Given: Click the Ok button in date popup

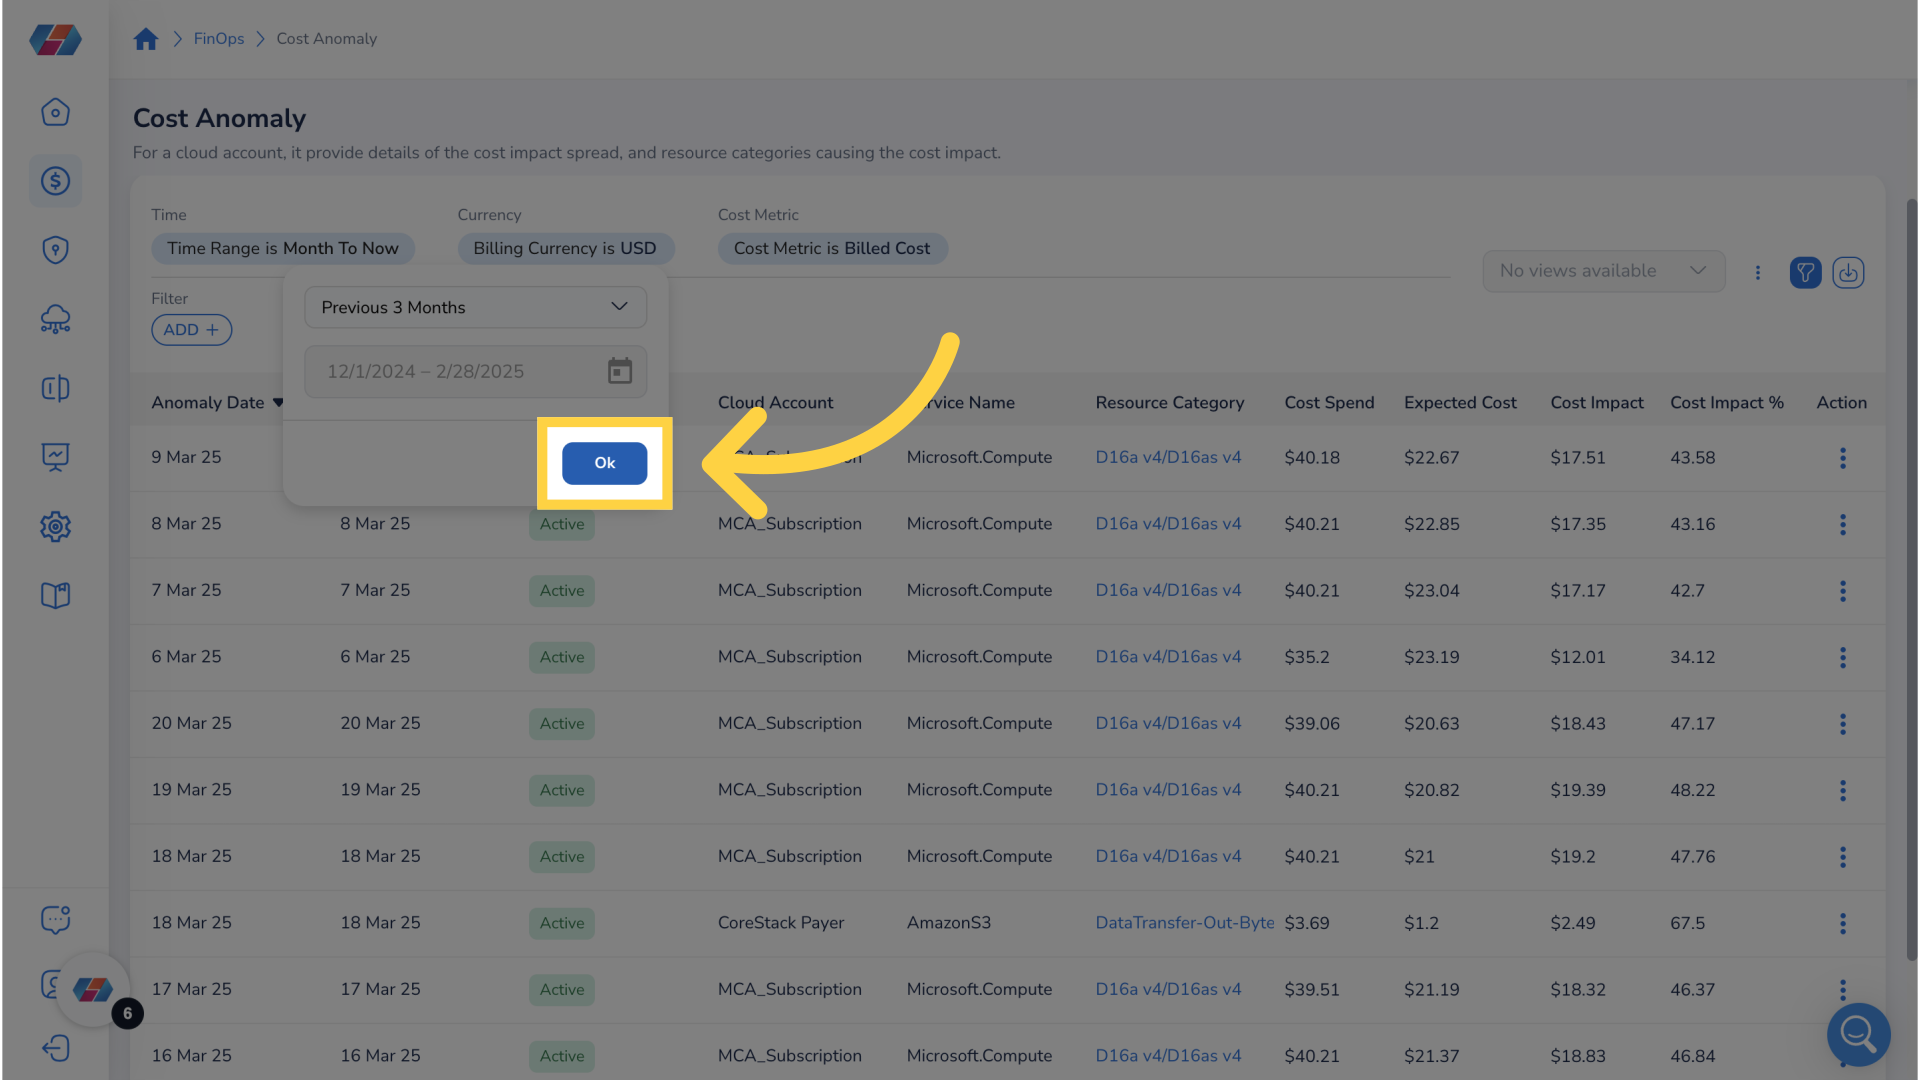Looking at the screenshot, I should pyautogui.click(x=604, y=463).
